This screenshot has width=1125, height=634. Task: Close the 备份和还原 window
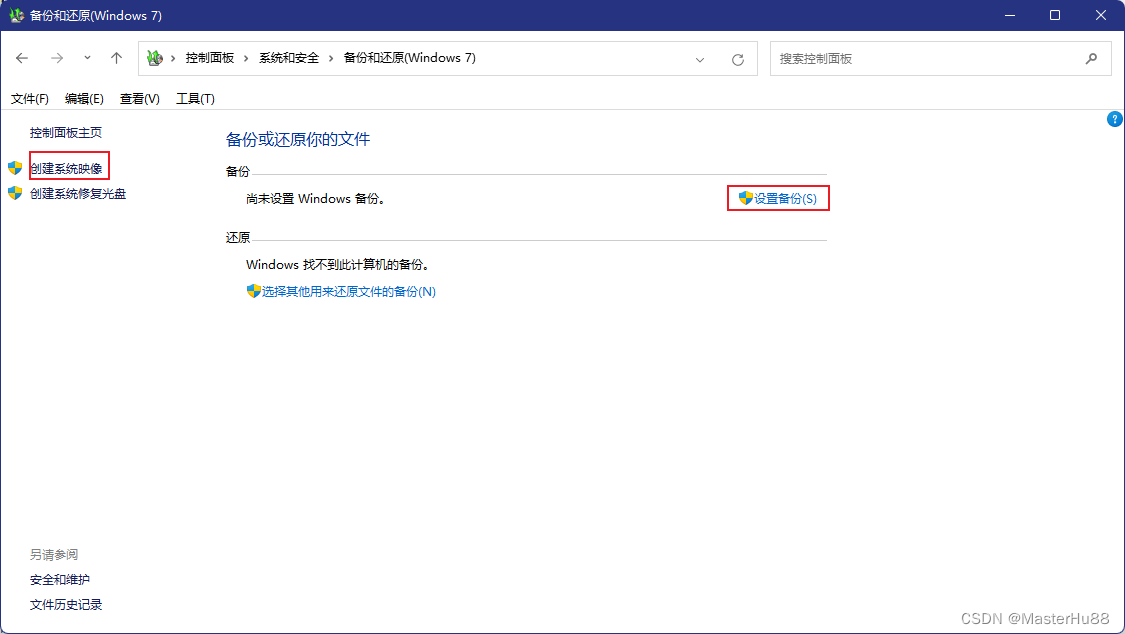click(x=1101, y=15)
